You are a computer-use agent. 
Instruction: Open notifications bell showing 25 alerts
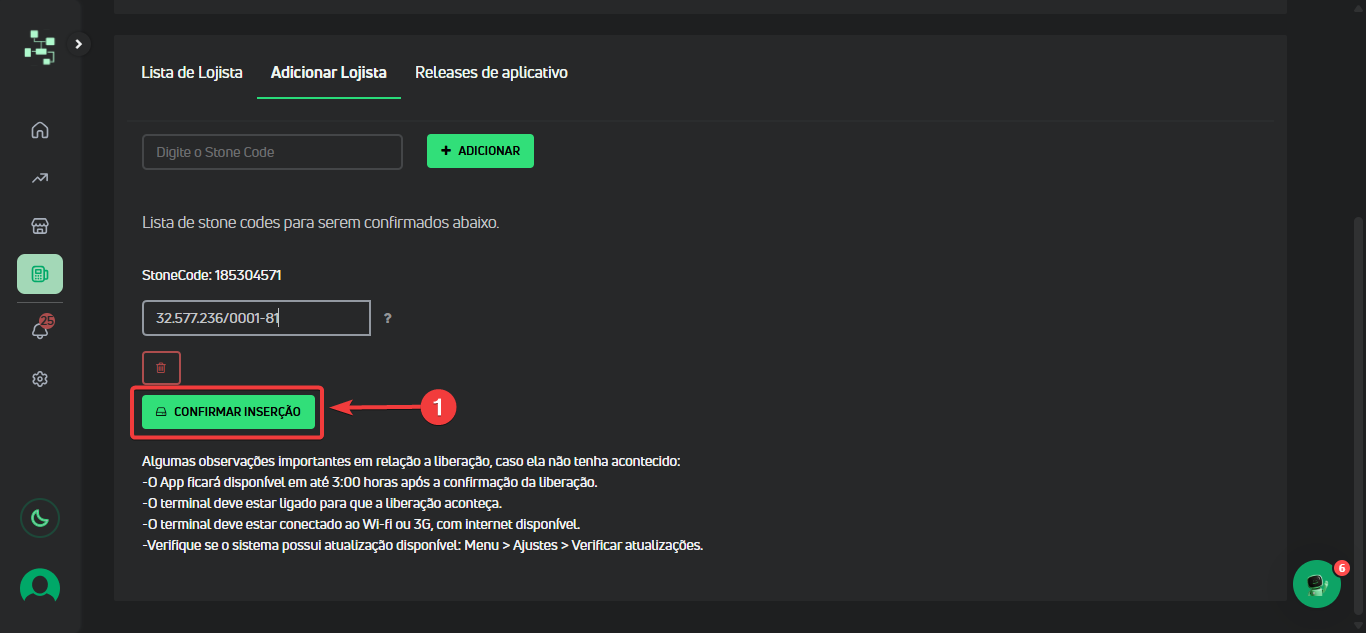[x=40, y=329]
